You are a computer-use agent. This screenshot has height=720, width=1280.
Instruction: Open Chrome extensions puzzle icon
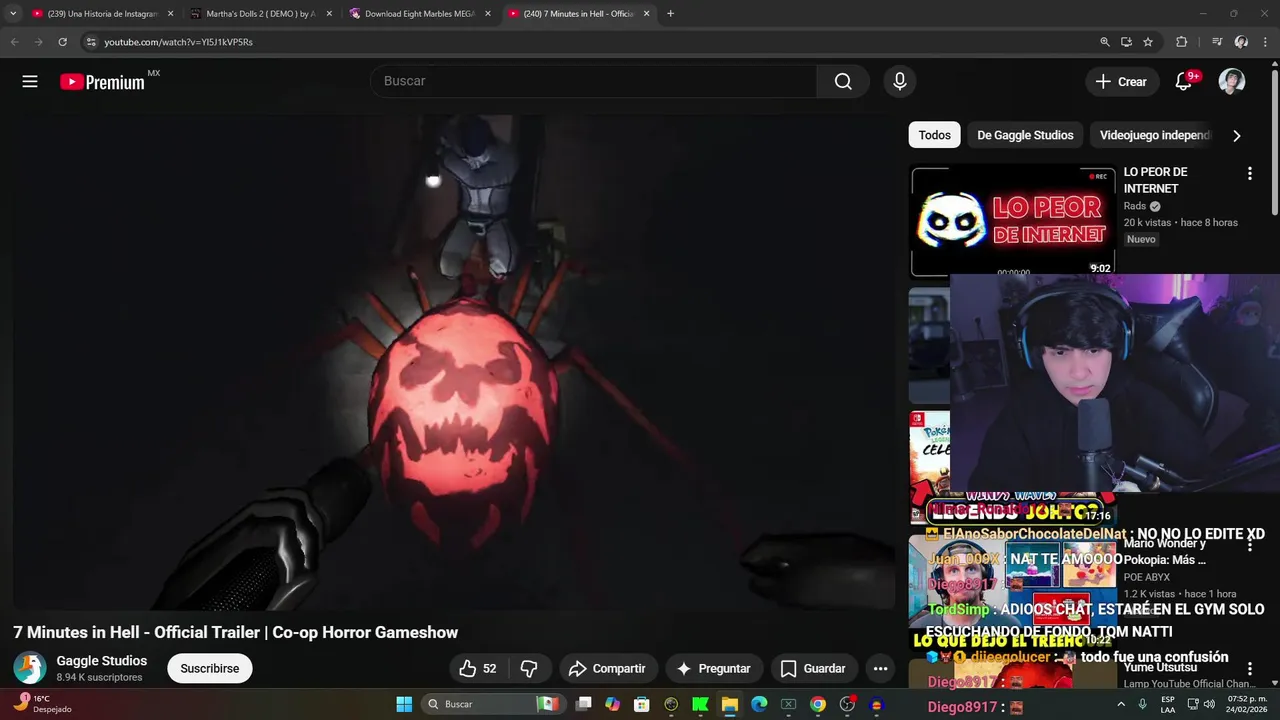point(1181,42)
